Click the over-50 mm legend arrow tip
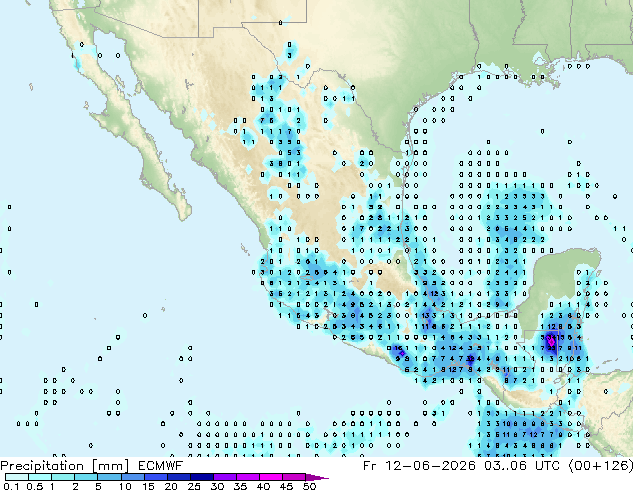This screenshot has height=490, width=634. click(x=318, y=477)
